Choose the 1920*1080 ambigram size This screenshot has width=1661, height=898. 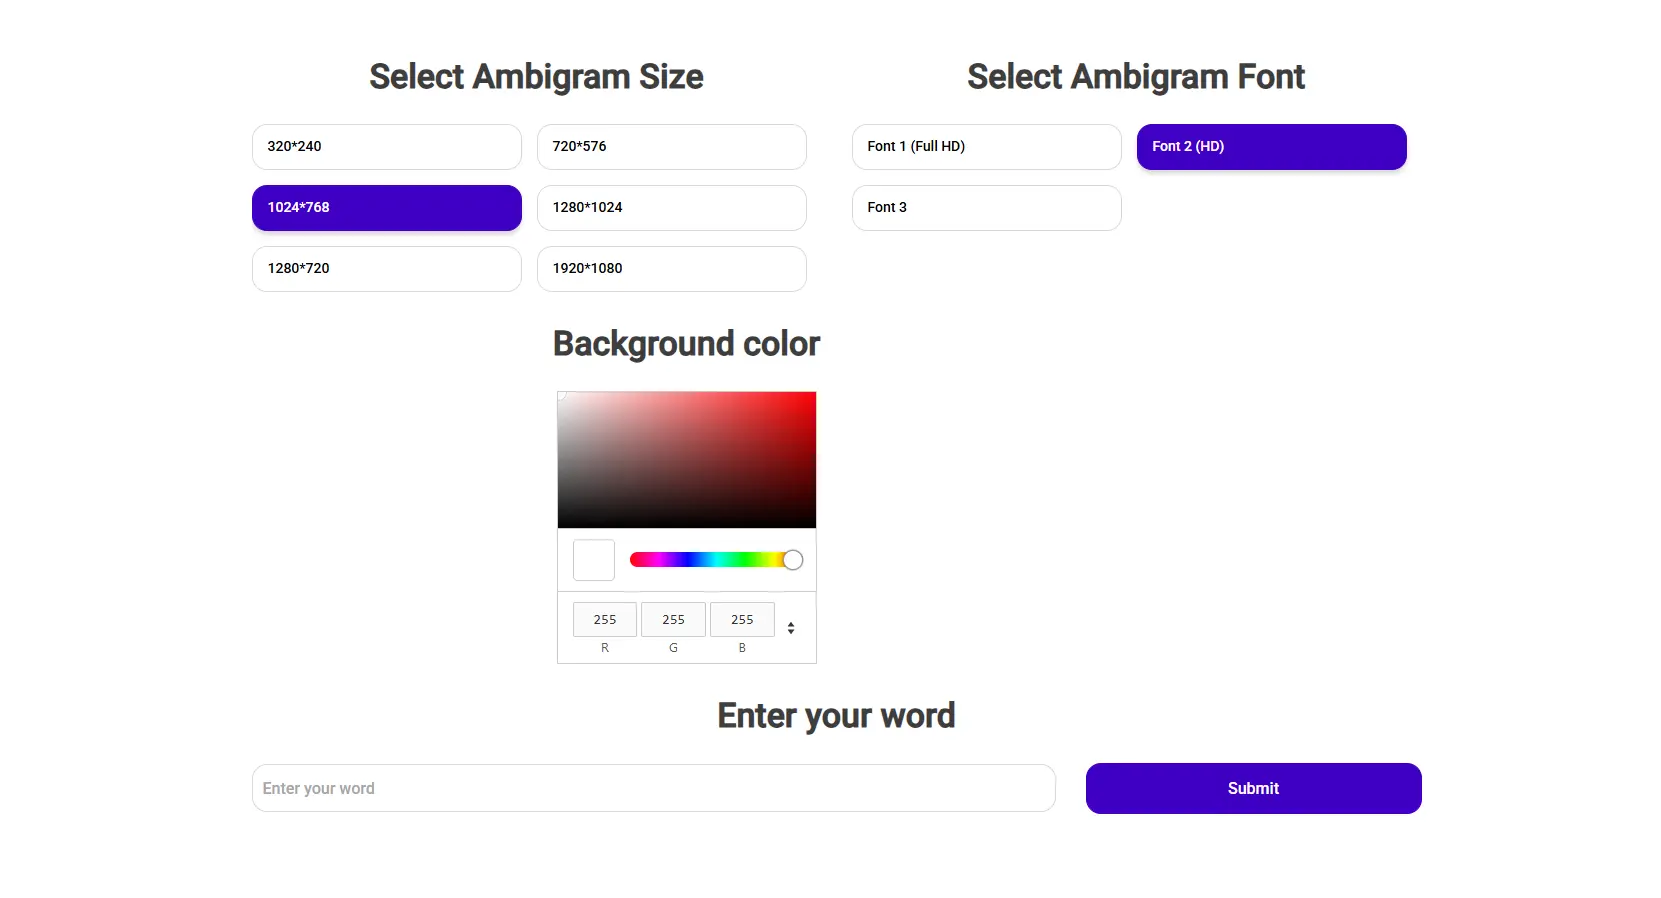pos(671,269)
